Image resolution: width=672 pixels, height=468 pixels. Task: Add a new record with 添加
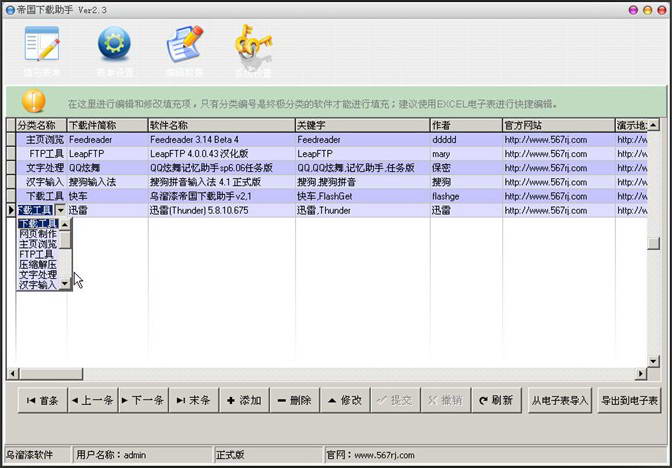(244, 400)
